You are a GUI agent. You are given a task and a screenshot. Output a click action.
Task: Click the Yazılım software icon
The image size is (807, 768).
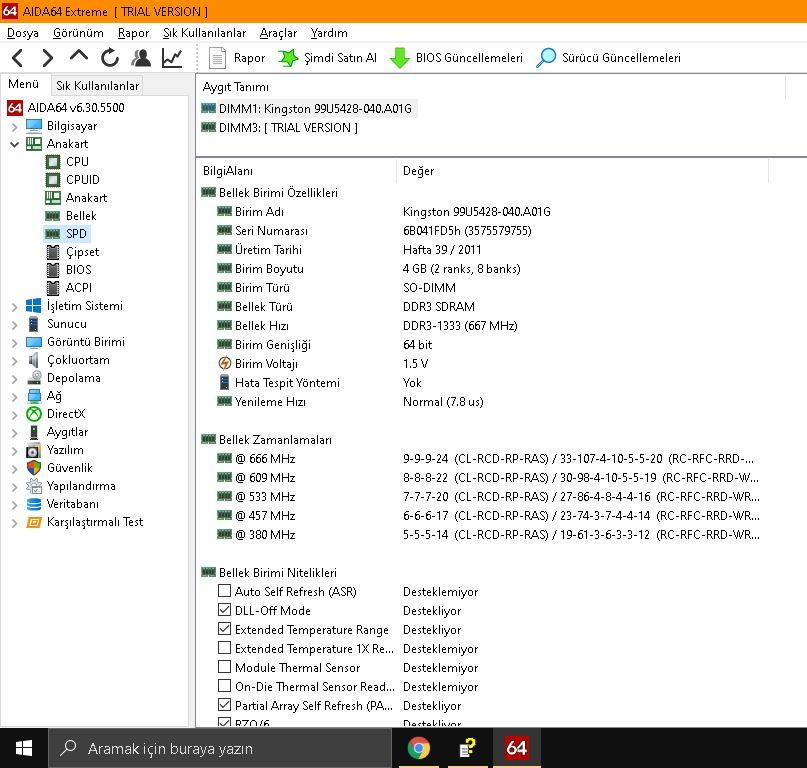pos(33,450)
